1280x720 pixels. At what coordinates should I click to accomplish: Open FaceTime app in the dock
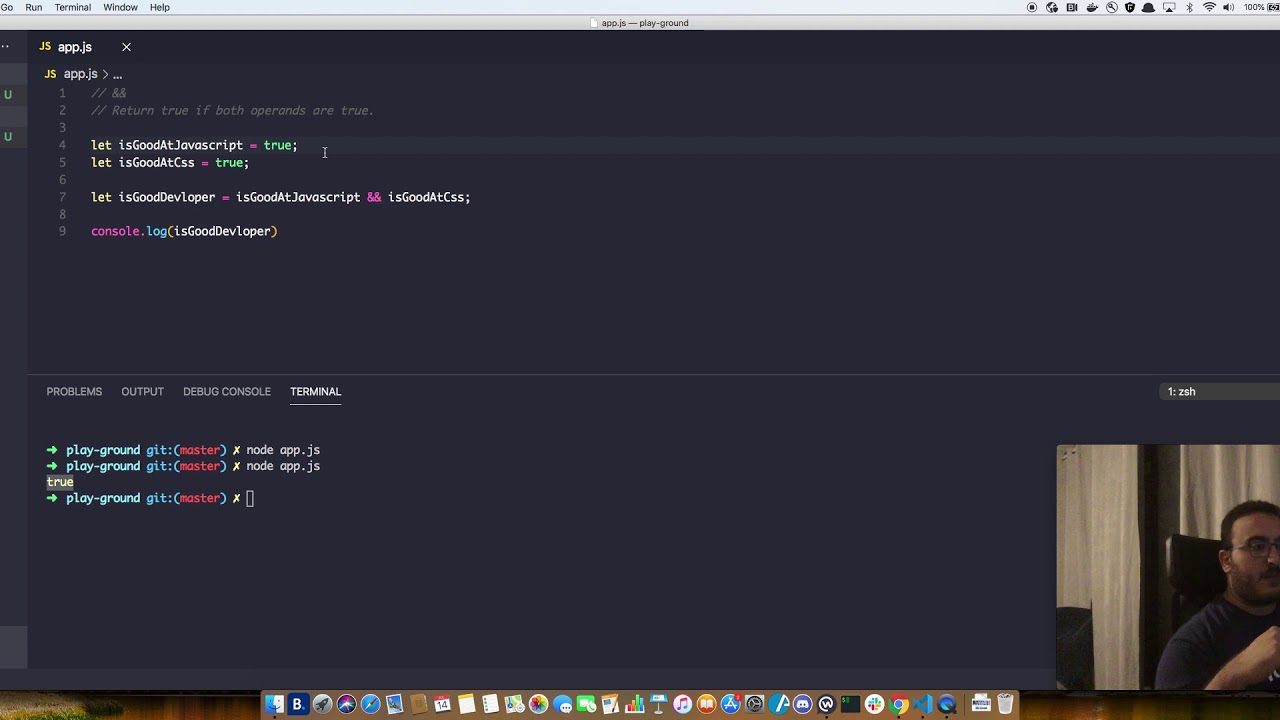point(587,705)
